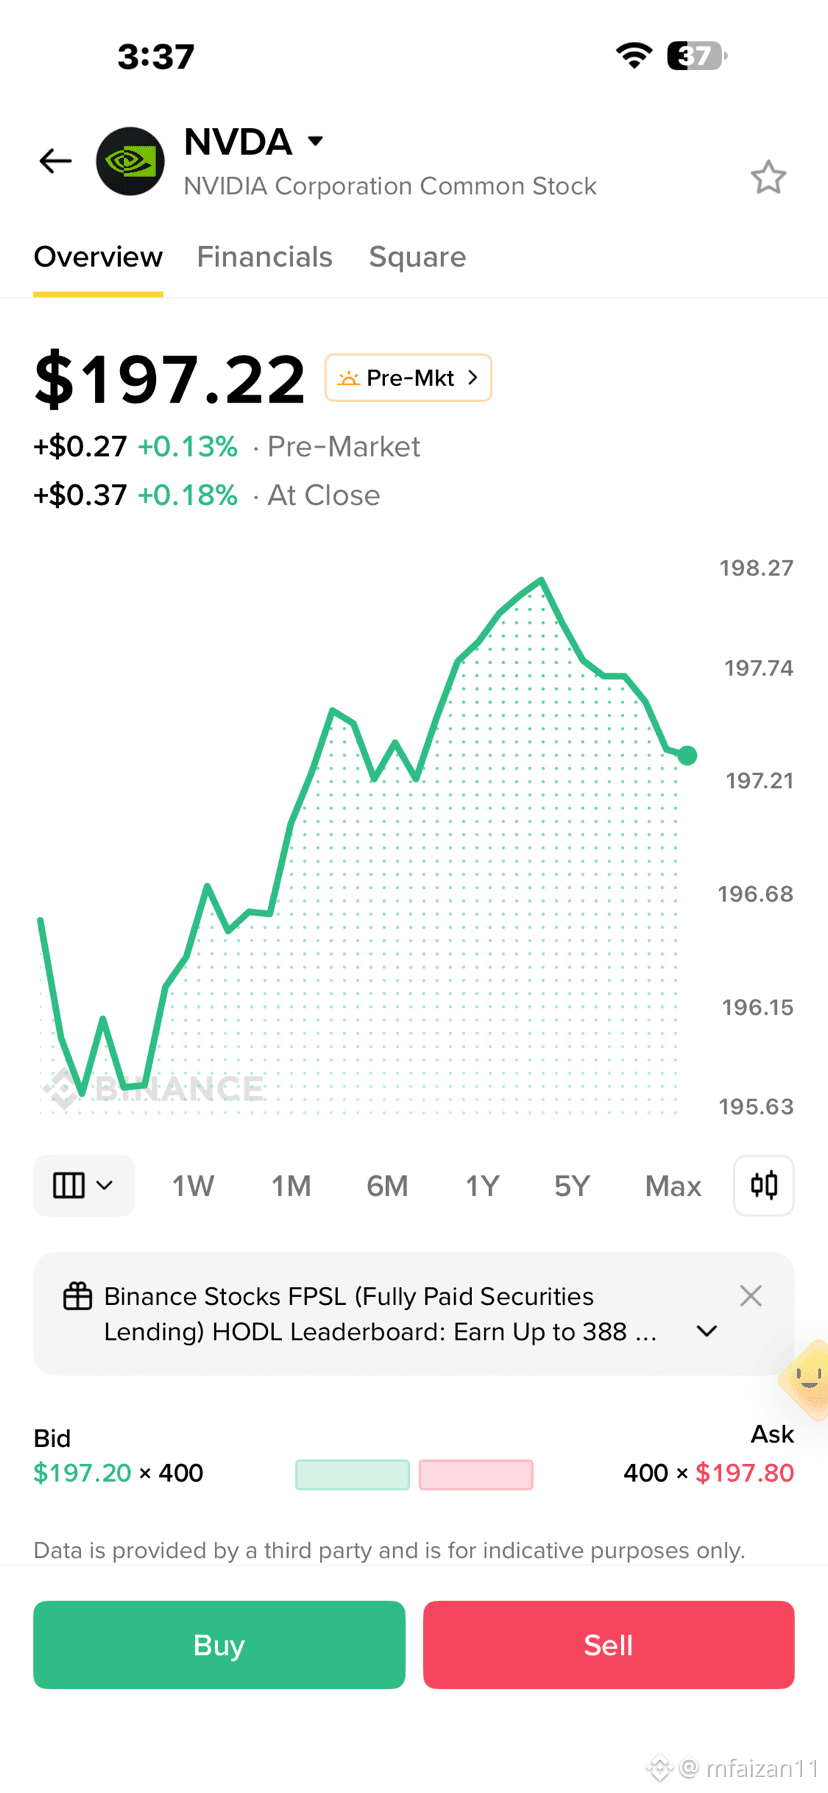Tap the NVIDIA logo icon
Viewport: 828px width, 1793px height.
130,161
